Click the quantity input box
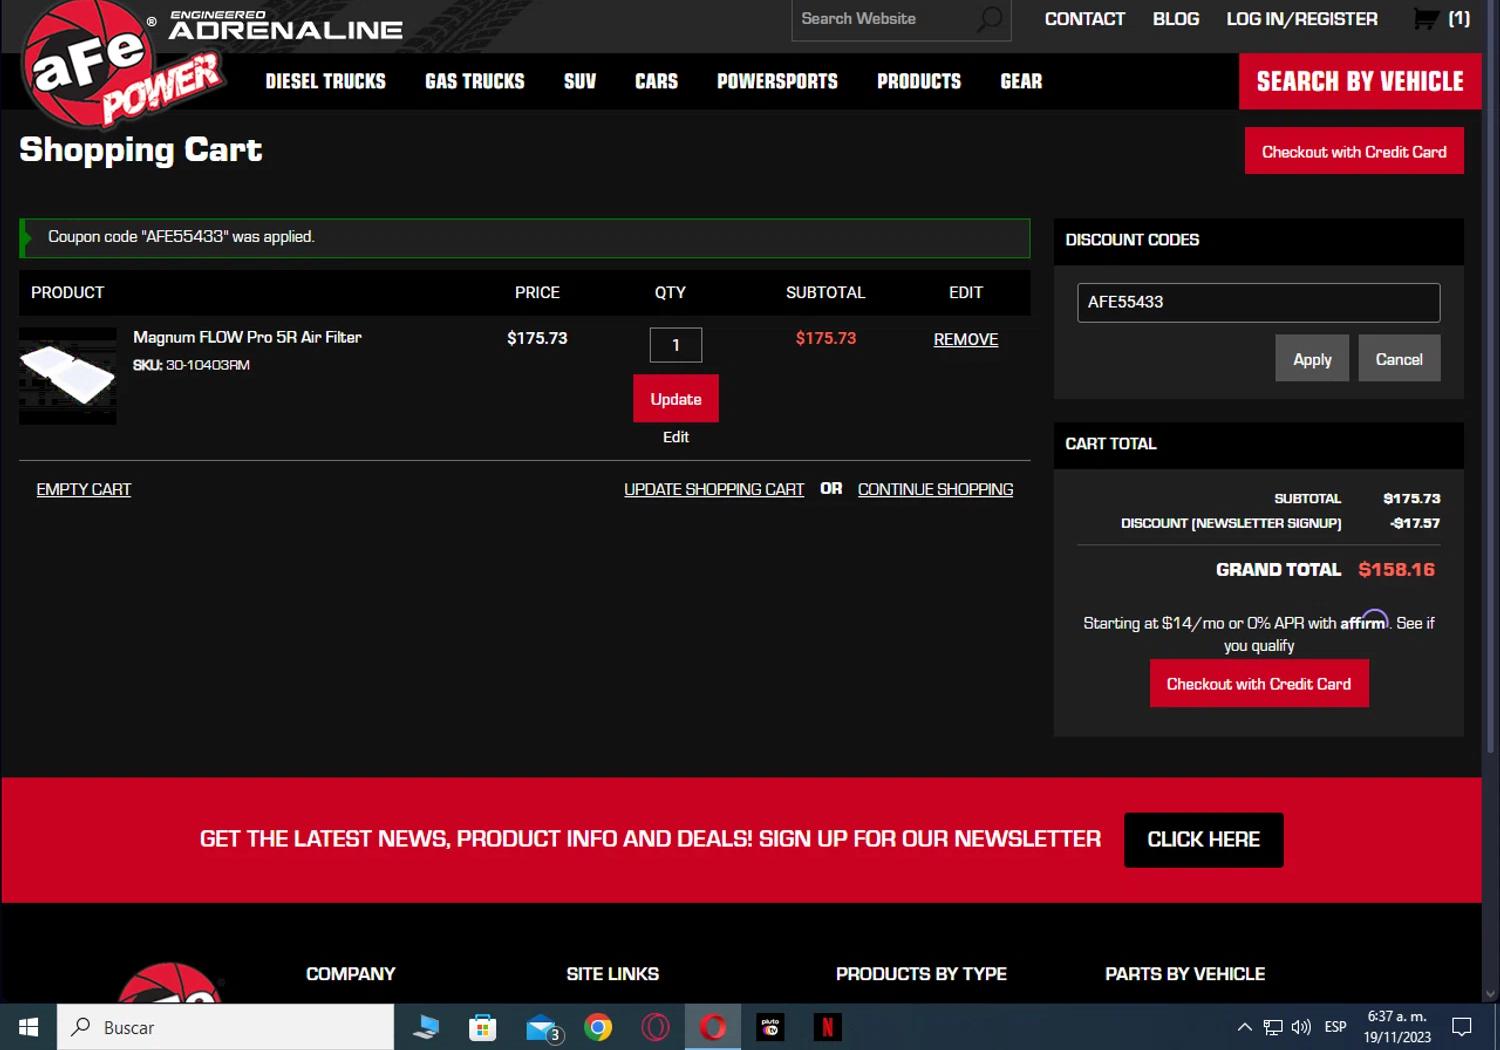Image resolution: width=1500 pixels, height=1050 pixels. pyautogui.click(x=676, y=345)
